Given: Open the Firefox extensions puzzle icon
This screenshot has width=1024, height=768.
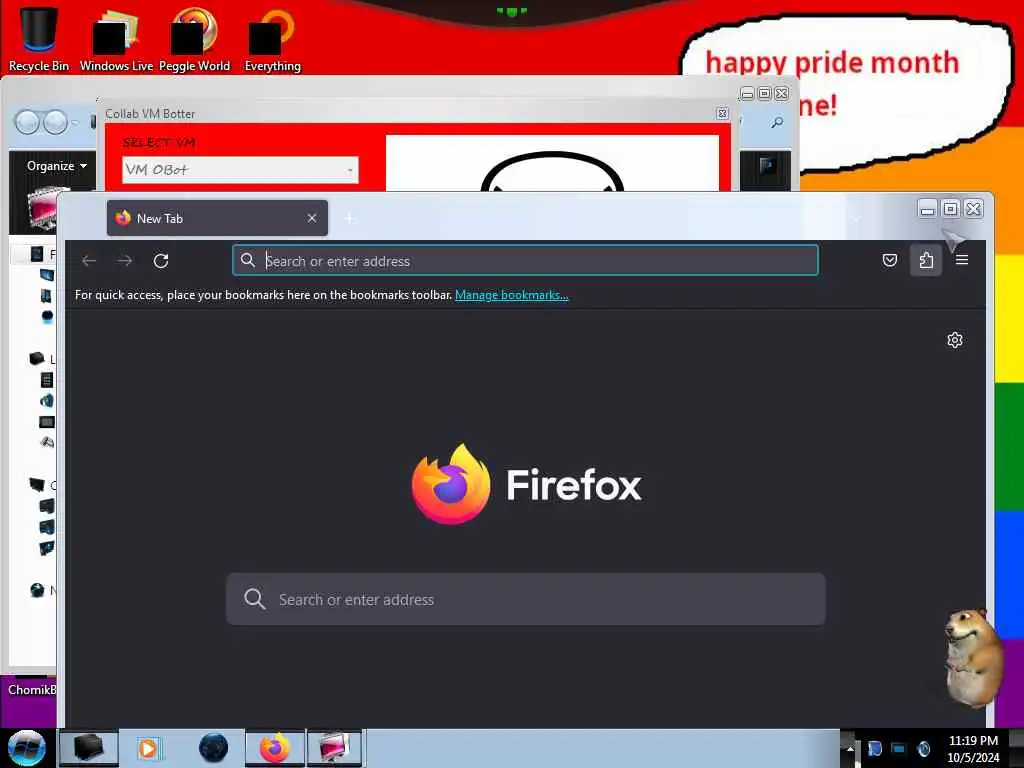Looking at the screenshot, I should pyautogui.click(x=926, y=261).
